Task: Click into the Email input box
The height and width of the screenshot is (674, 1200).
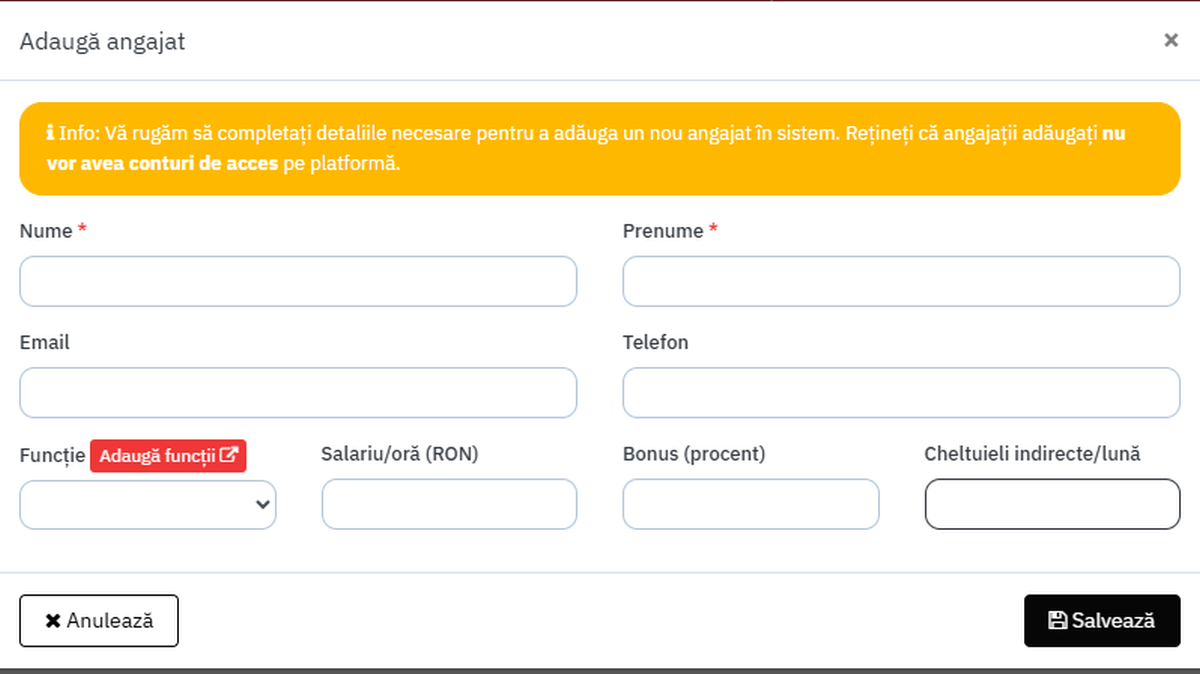Action: tap(298, 393)
